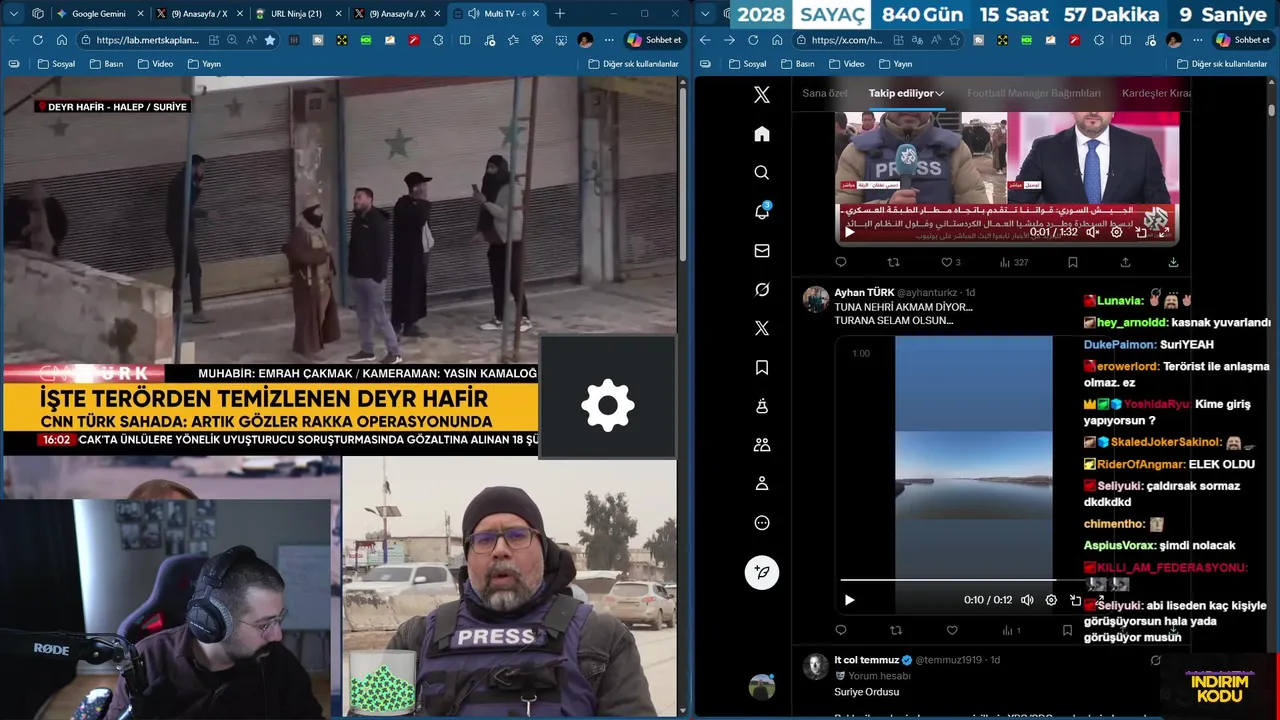1280x720 pixels.
Task: Open X Notifications bell icon
Action: click(x=762, y=211)
